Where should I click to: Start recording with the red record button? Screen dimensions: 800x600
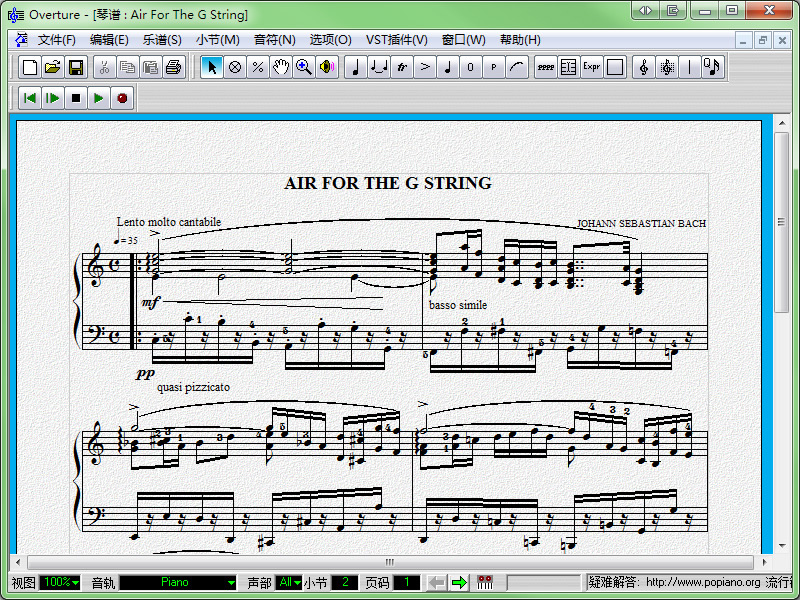point(122,98)
